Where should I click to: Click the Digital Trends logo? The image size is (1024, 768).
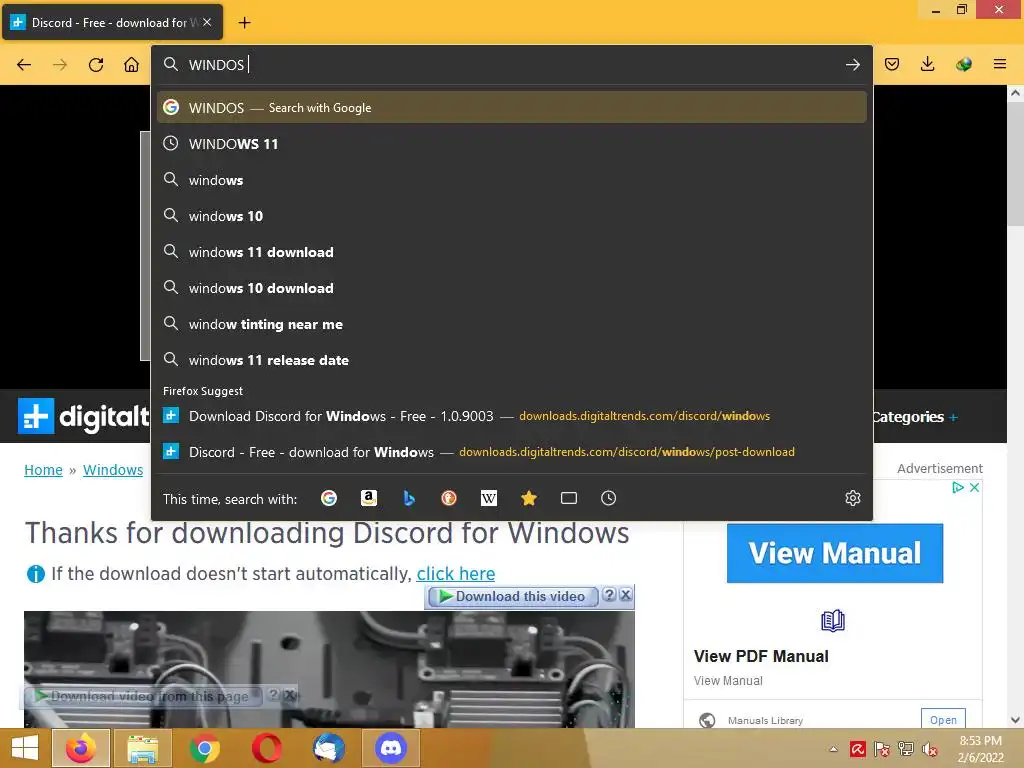84,416
